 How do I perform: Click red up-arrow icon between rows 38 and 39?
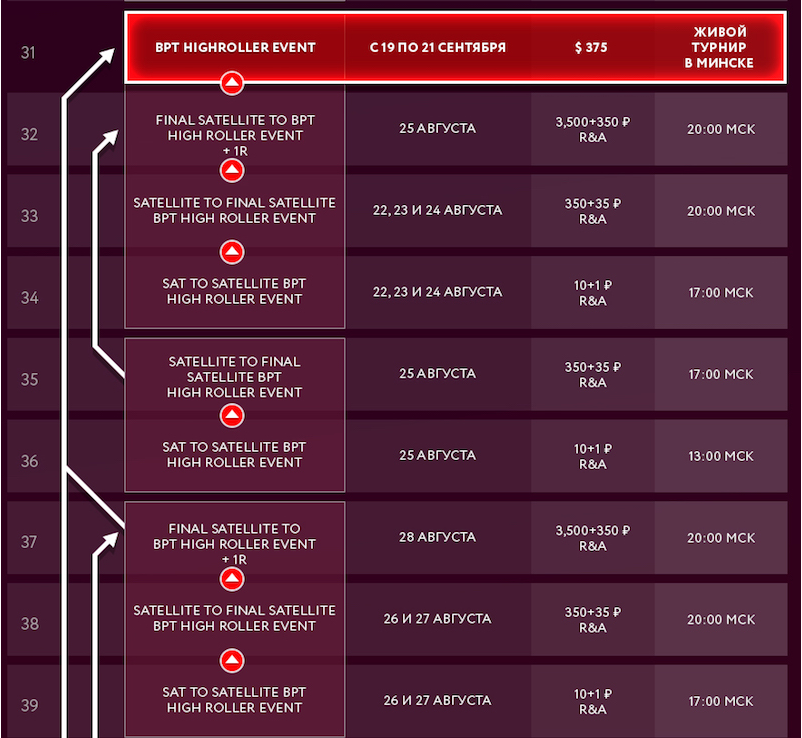coord(232,661)
